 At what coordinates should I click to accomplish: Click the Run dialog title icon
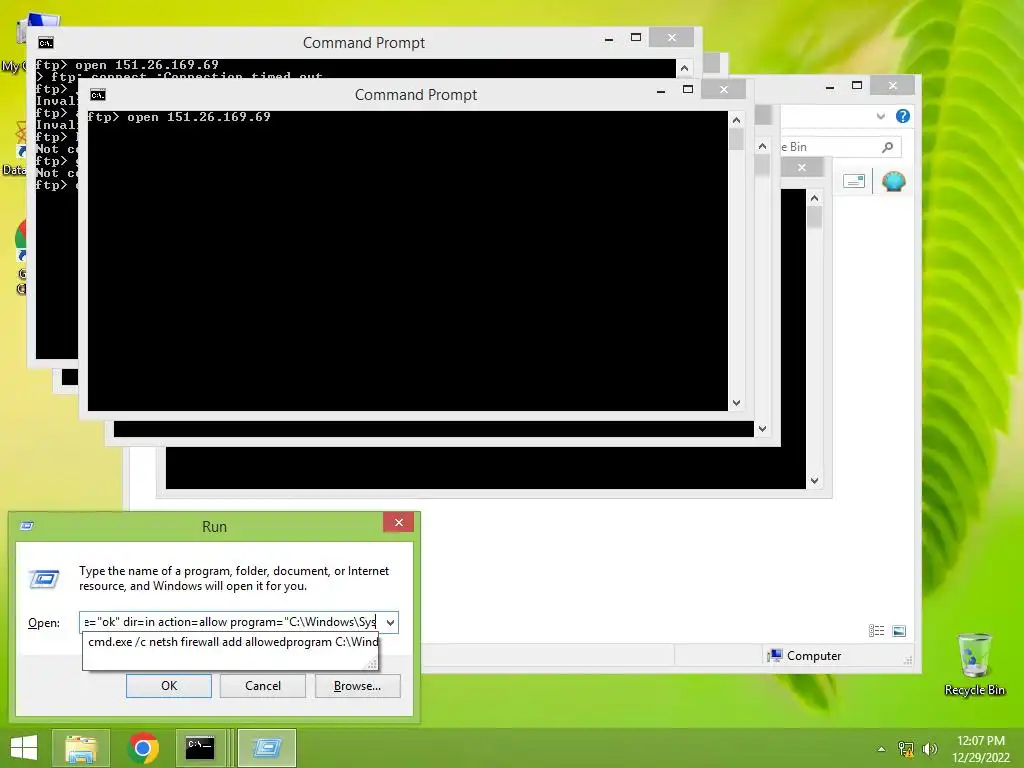pyautogui.click(x=27, y=526)
